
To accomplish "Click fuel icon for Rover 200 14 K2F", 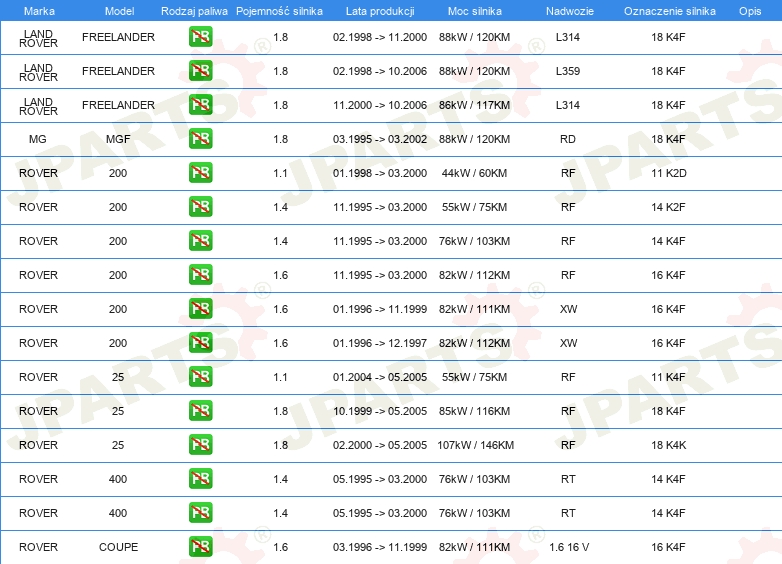I will 200,206.
